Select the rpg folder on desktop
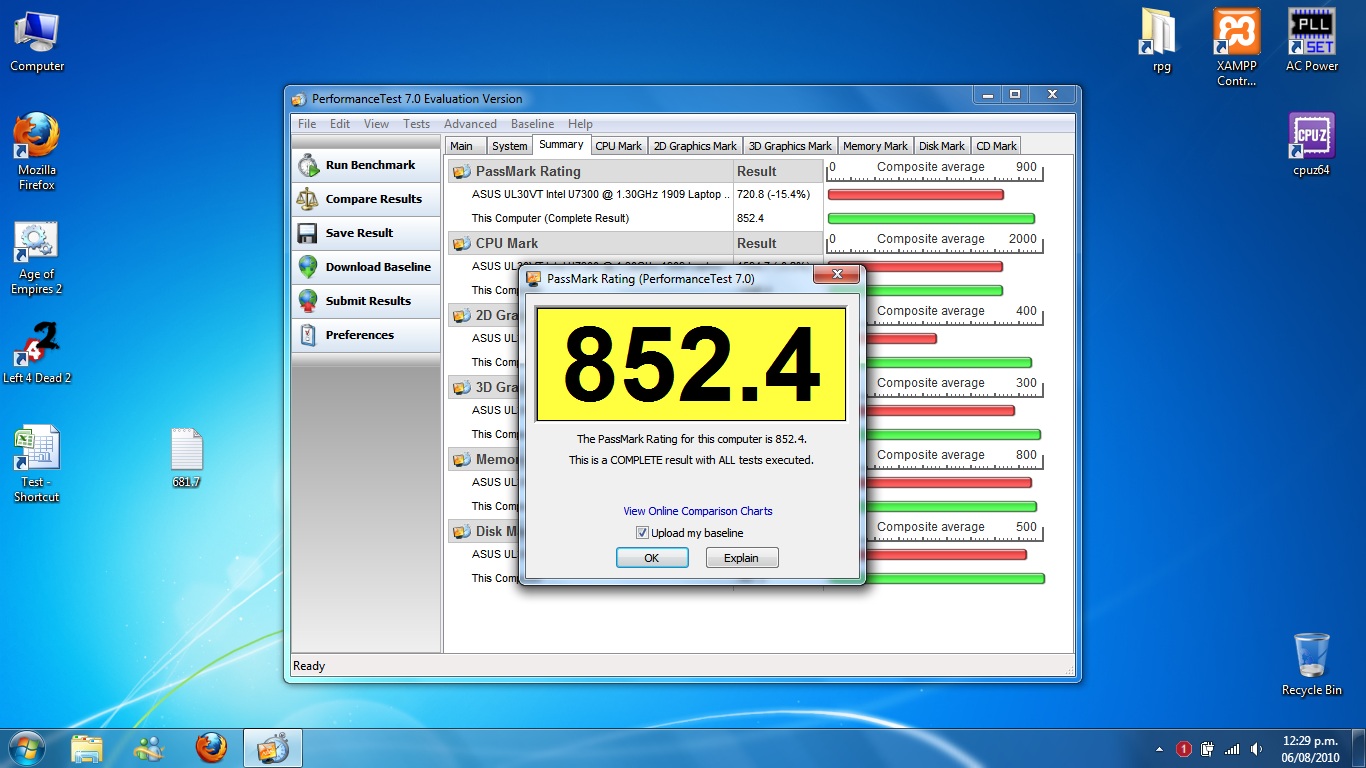The height and width of the screenshot is (768, 1366). (x=1161, y=41)
